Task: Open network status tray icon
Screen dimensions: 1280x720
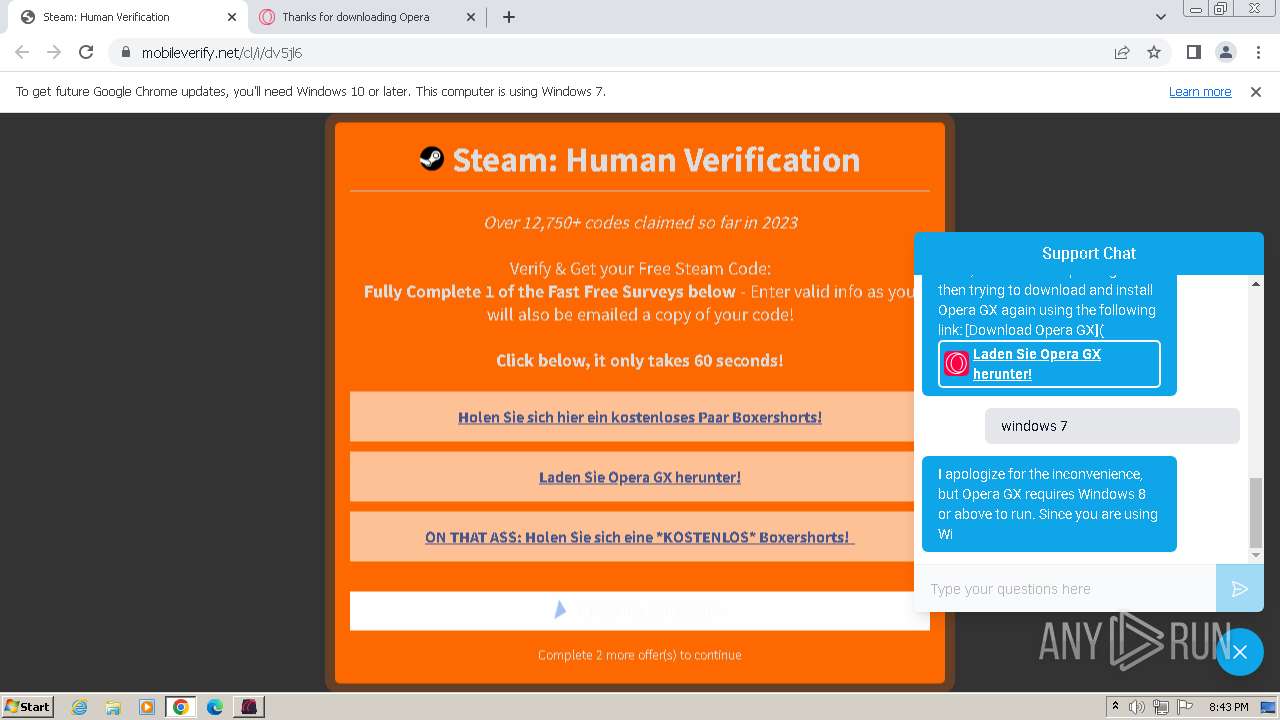Action: [x=1161, y=707]
